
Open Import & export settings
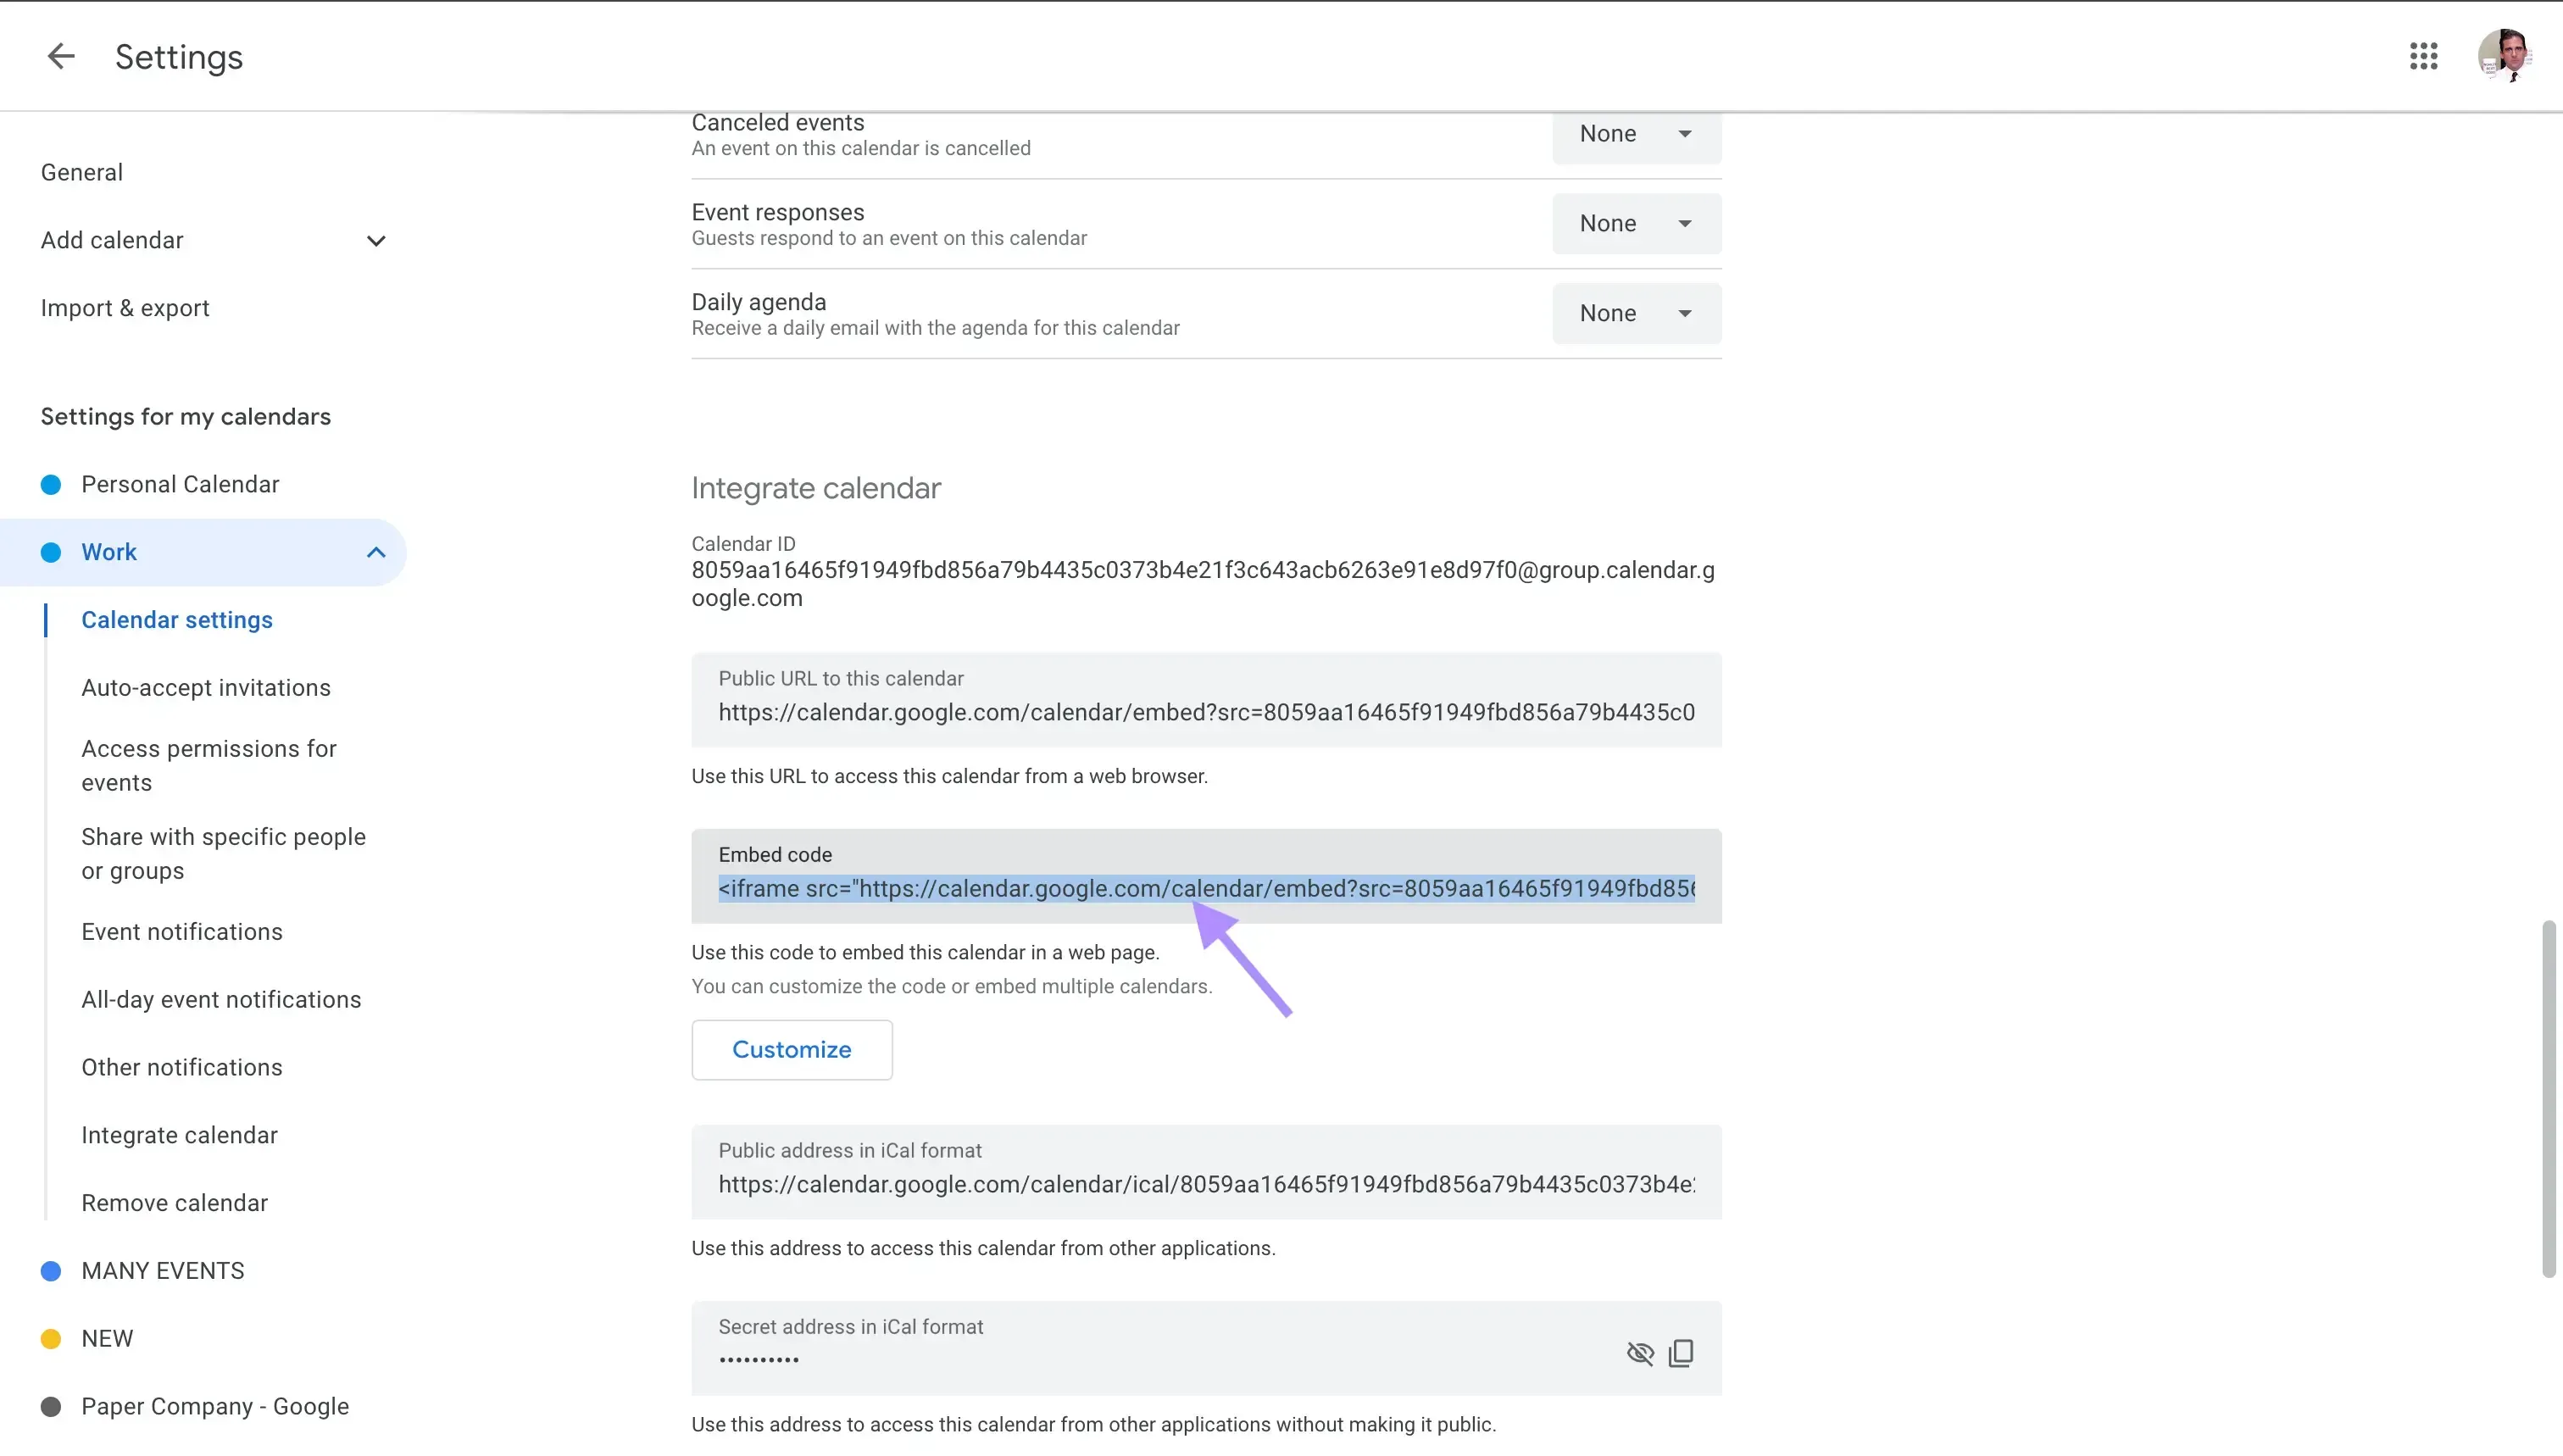pyautogui.click(x=124, y=307)
